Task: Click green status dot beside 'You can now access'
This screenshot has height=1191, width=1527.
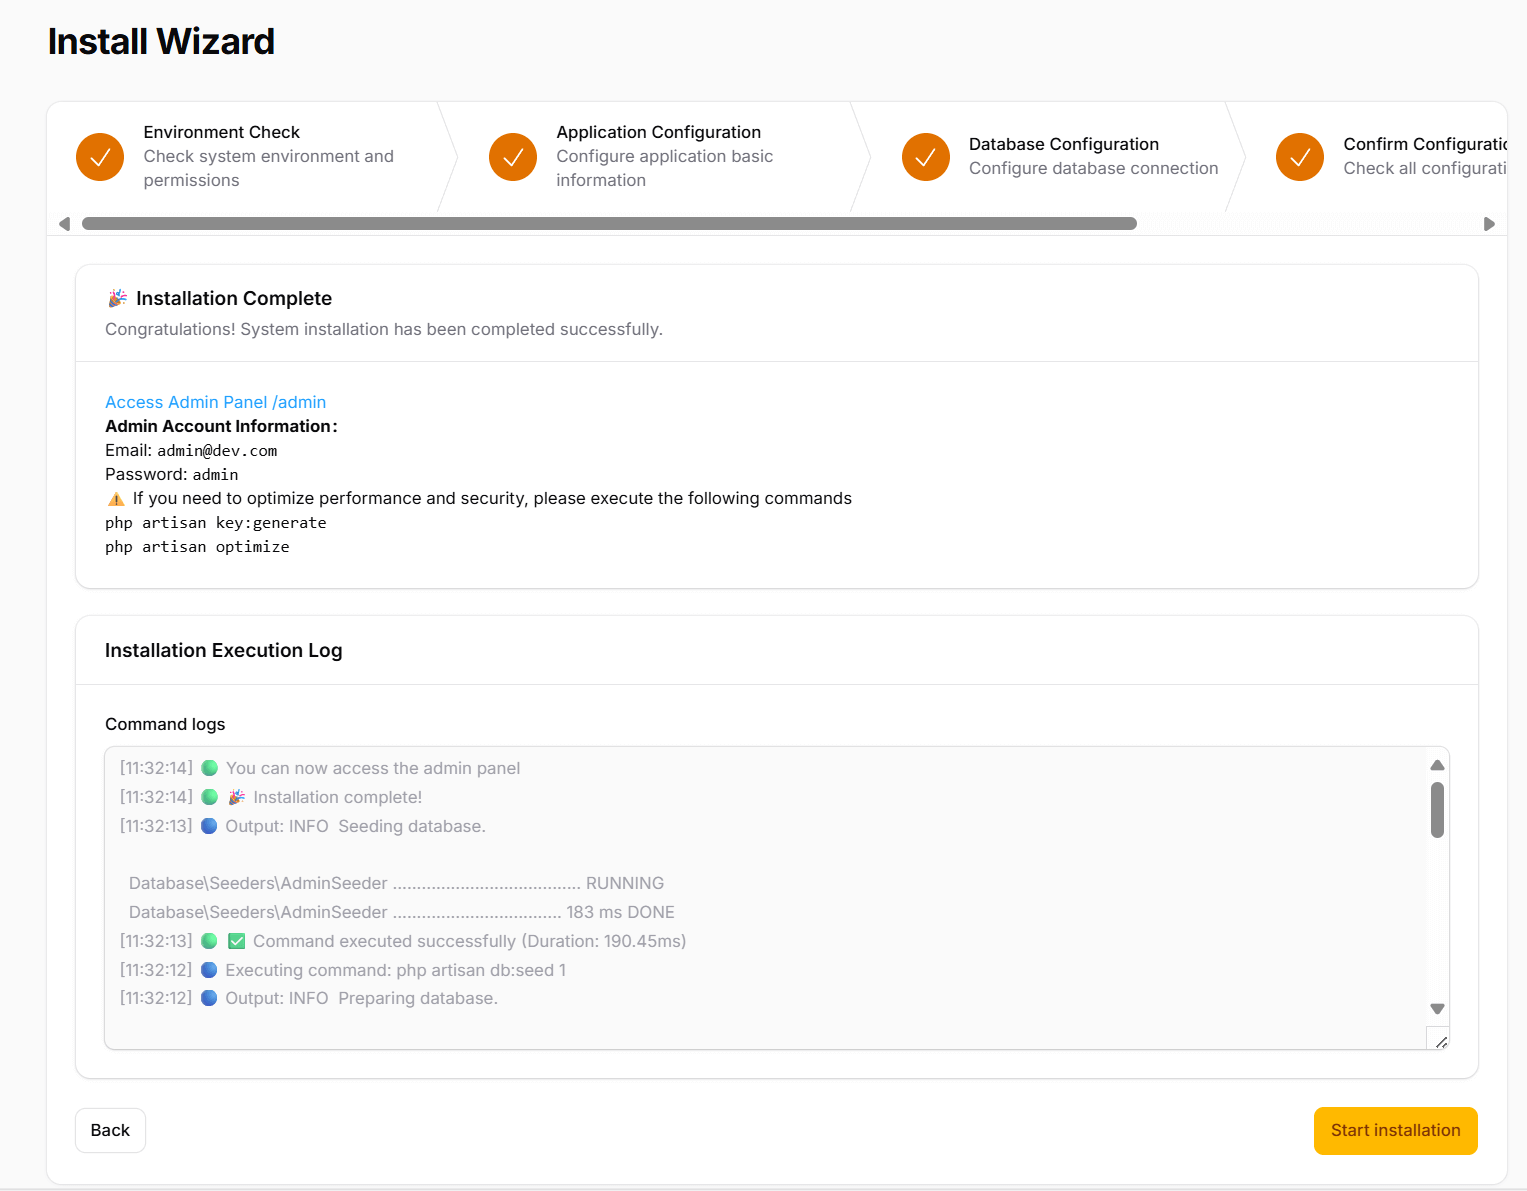Action: tap(210, 768)
